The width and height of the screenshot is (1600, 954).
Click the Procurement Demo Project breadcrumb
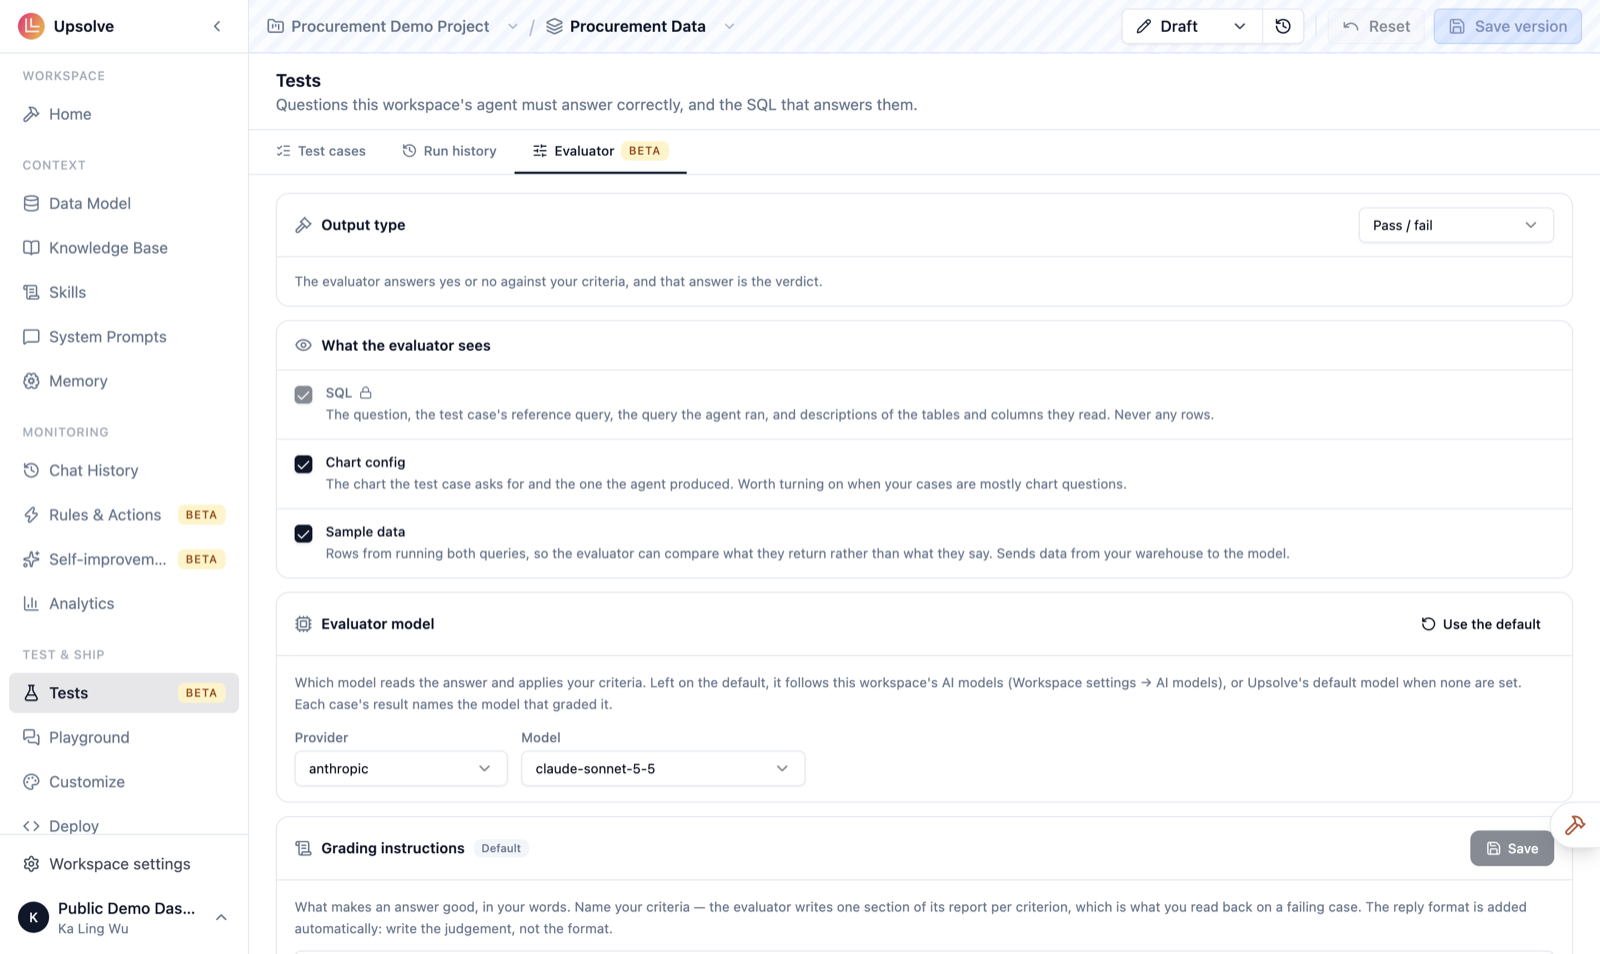coord(379,26)
